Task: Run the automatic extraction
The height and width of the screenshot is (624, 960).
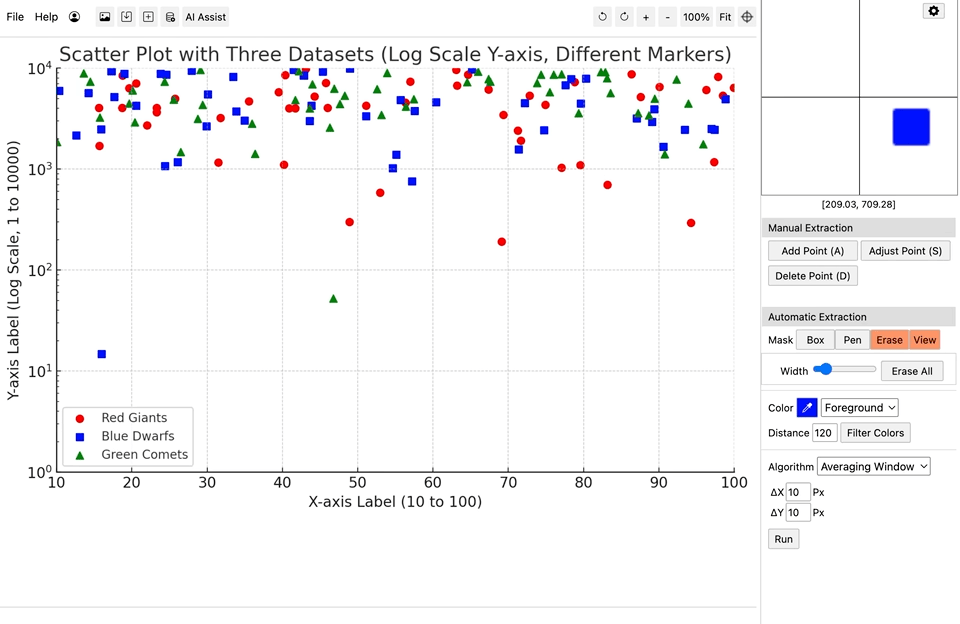Action: tap(783, 538)
